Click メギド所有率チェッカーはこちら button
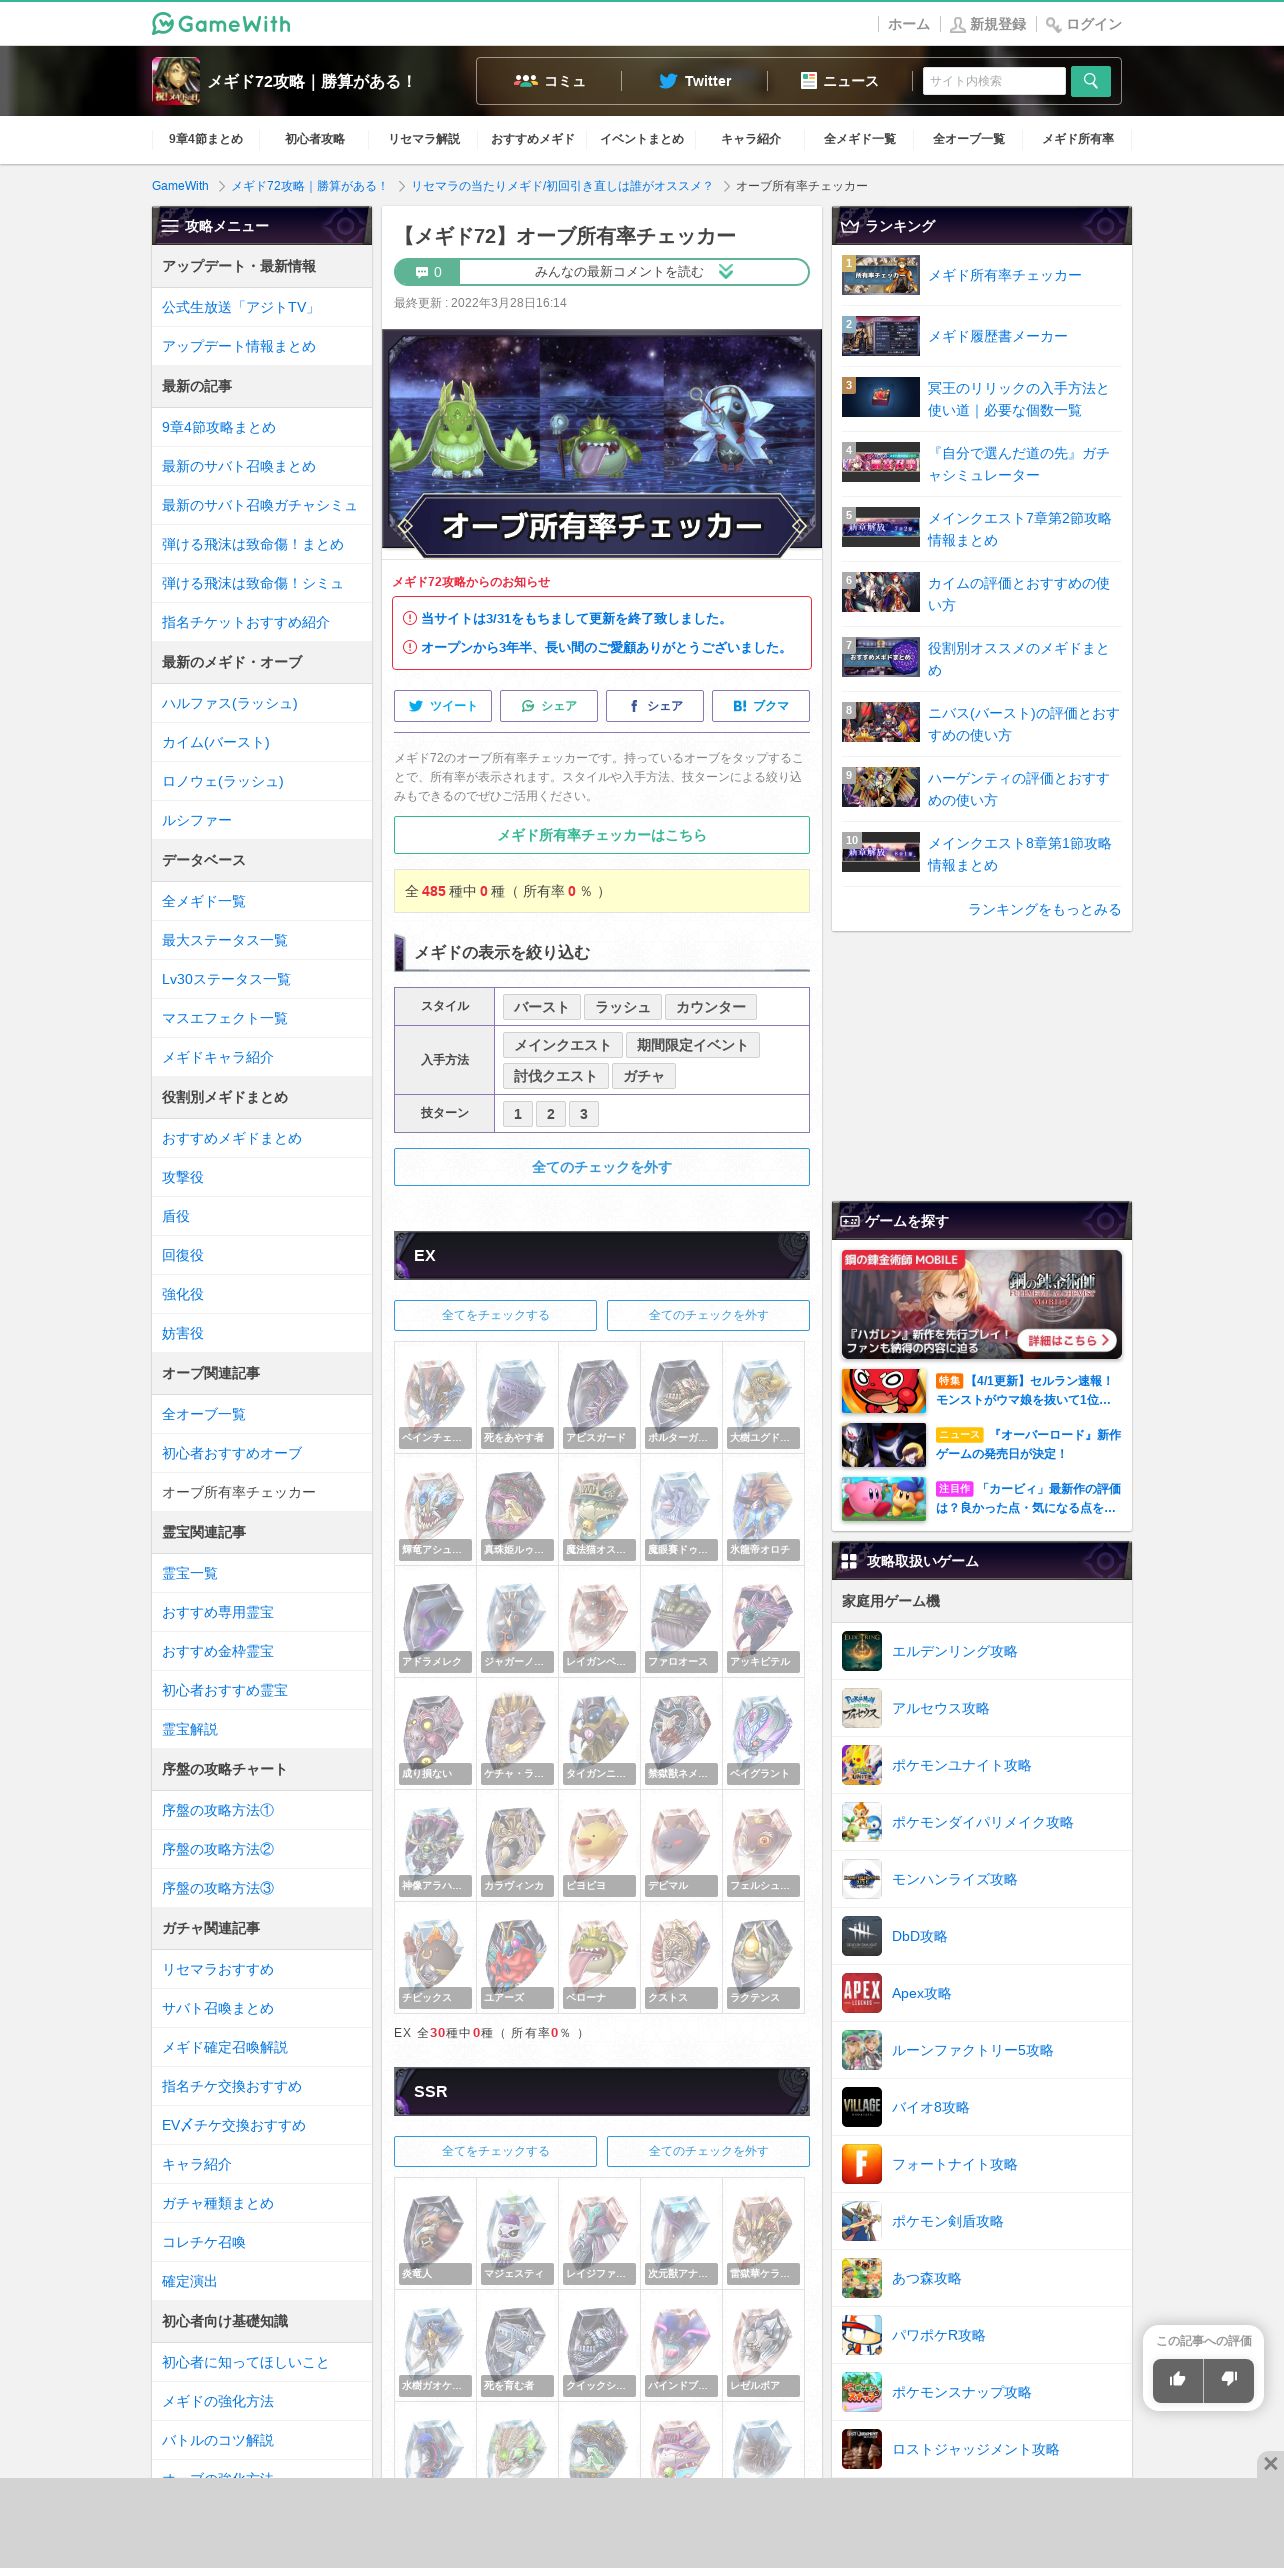This screenshot has width=1284, height=2568. [x=602, y=835]
